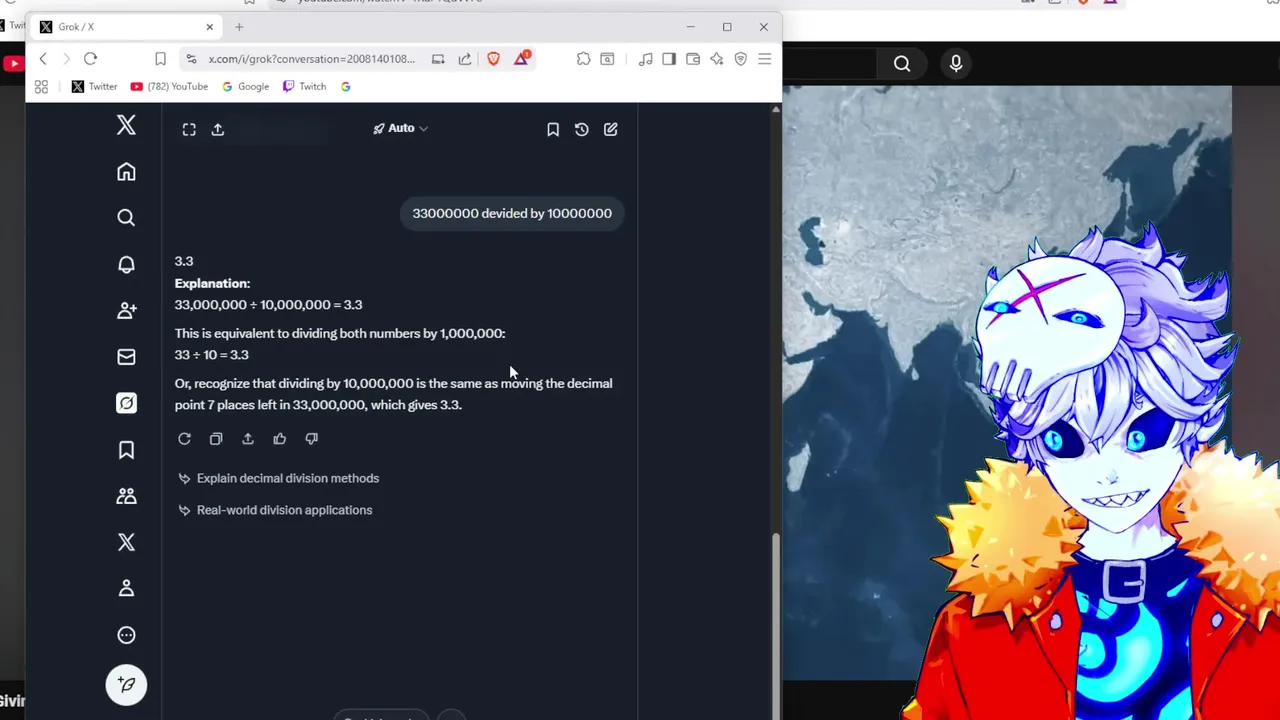Compose a new post with feather button

[126, 685]
